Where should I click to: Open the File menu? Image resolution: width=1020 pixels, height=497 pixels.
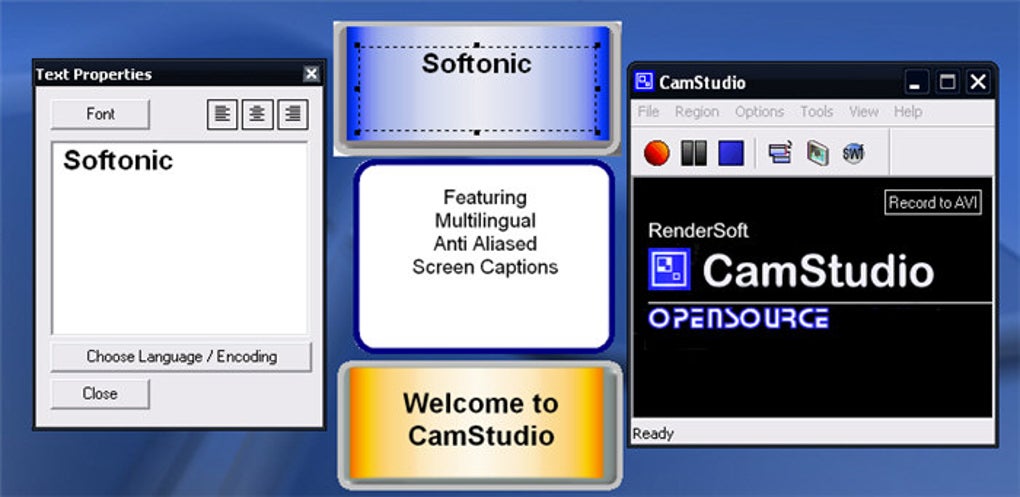coord(648,112)
